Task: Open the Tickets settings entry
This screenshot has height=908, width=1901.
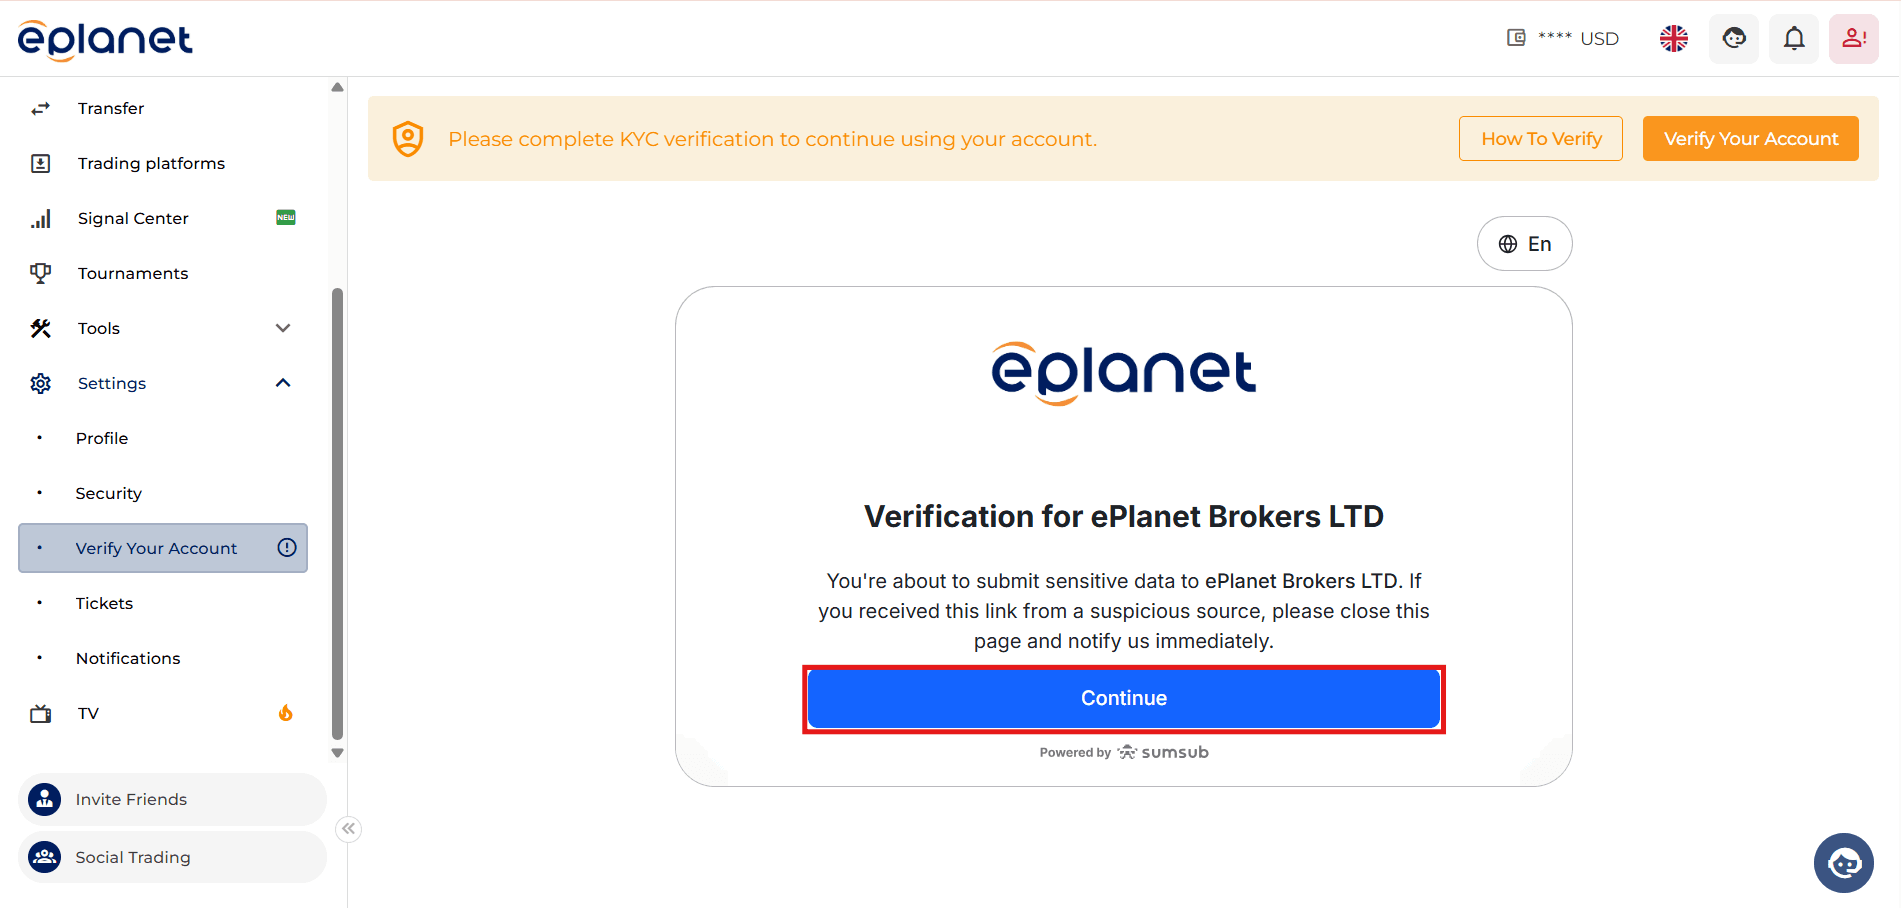Action: pos(103,603)
